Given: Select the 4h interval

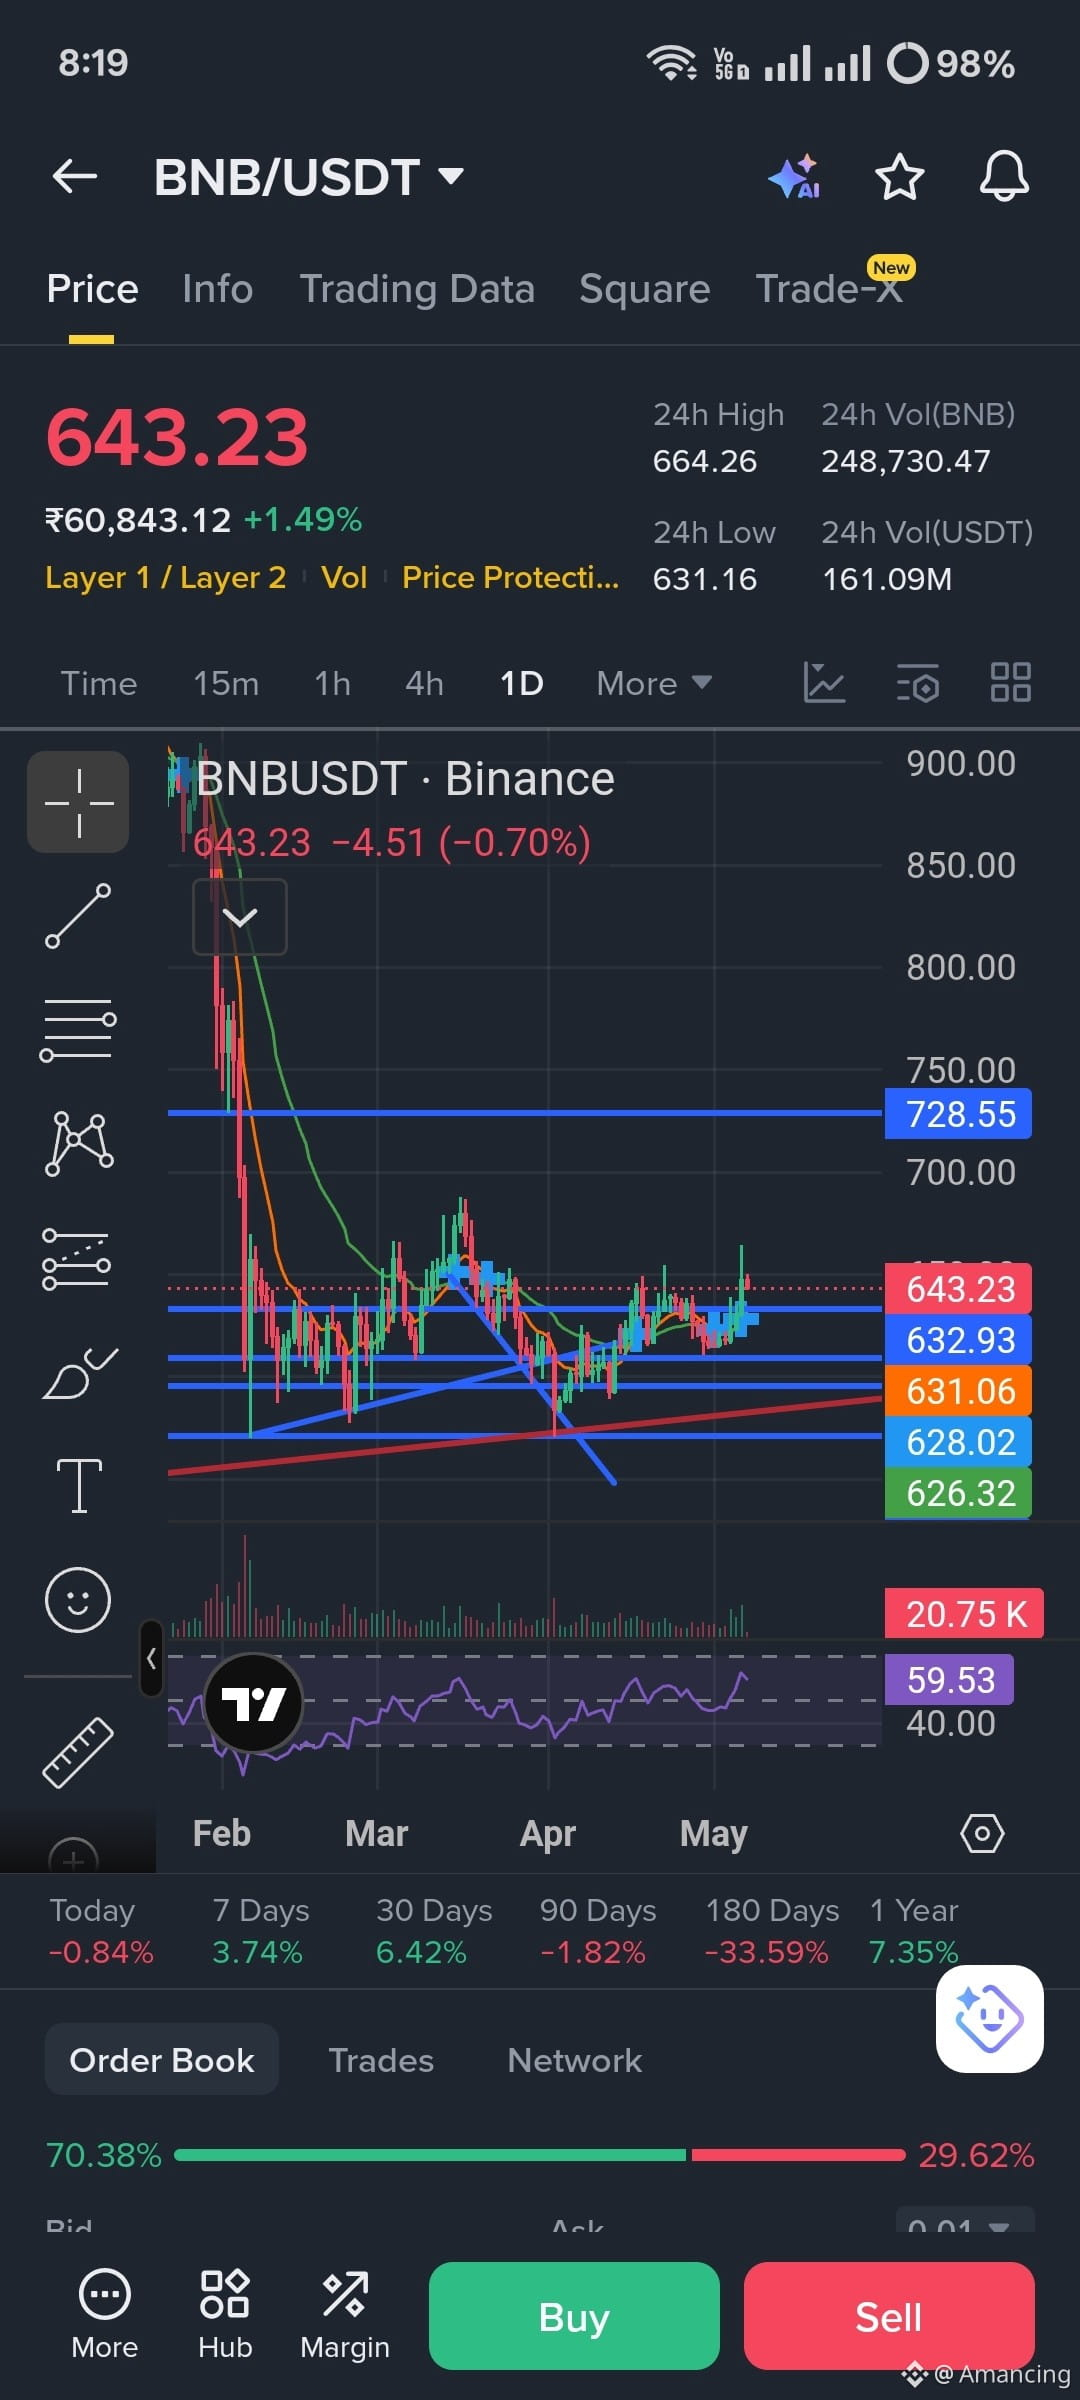Looking at the screenshot, I should click(424, 684).
